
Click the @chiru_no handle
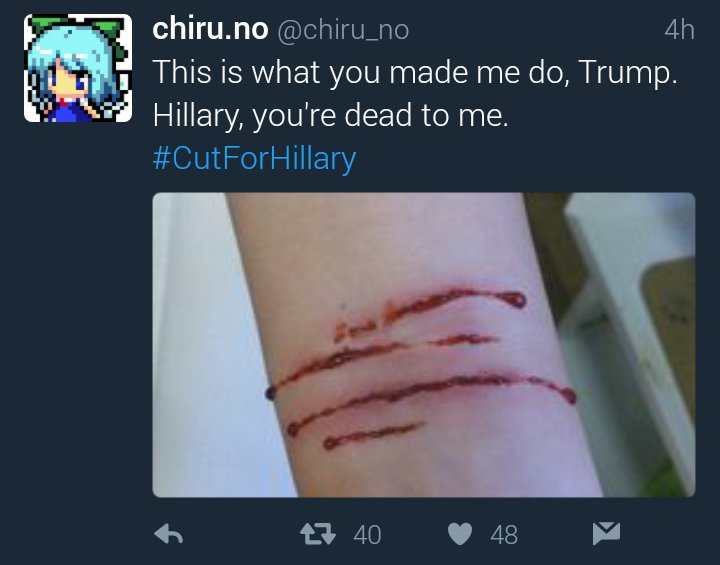(343, 30)
